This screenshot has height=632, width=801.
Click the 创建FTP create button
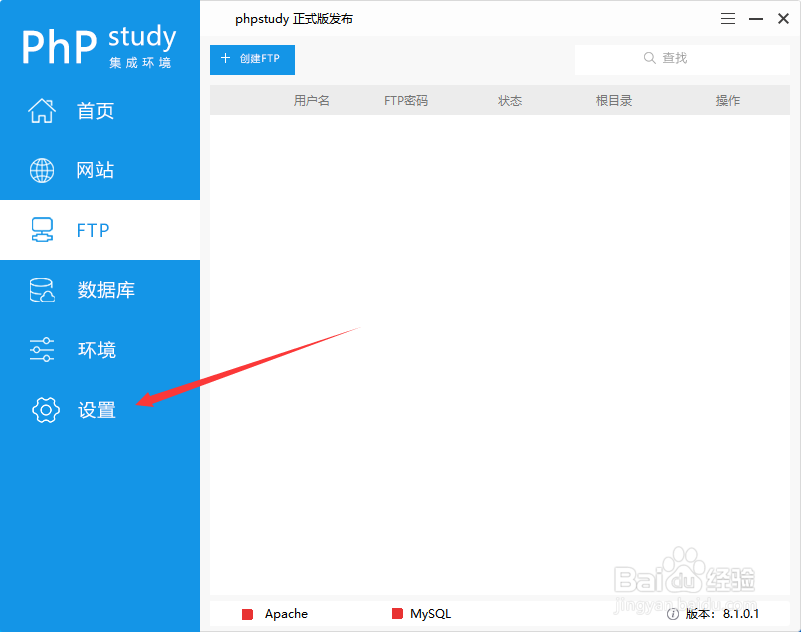(x=252, y=60)
